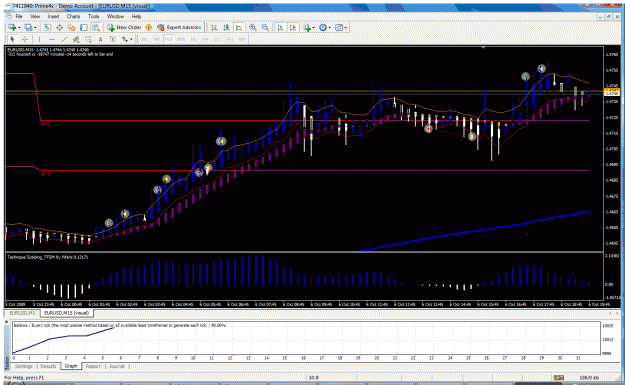Close the Tester panel with x
The width and height of the screenshot is (625, 385).
pyautogui.click(x=7, y=321)
